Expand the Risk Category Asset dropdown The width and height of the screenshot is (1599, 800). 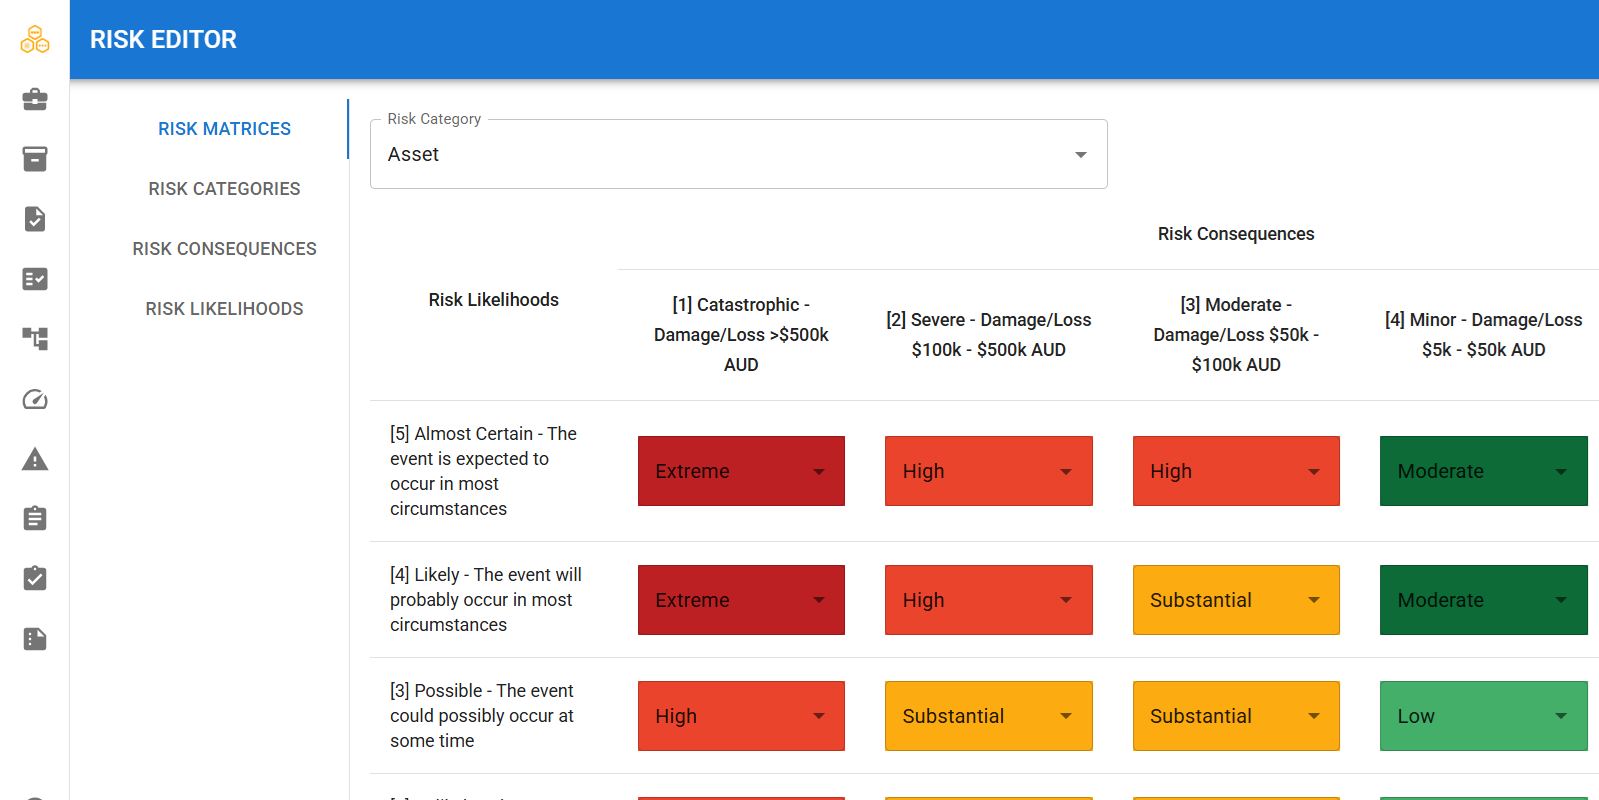739,154
